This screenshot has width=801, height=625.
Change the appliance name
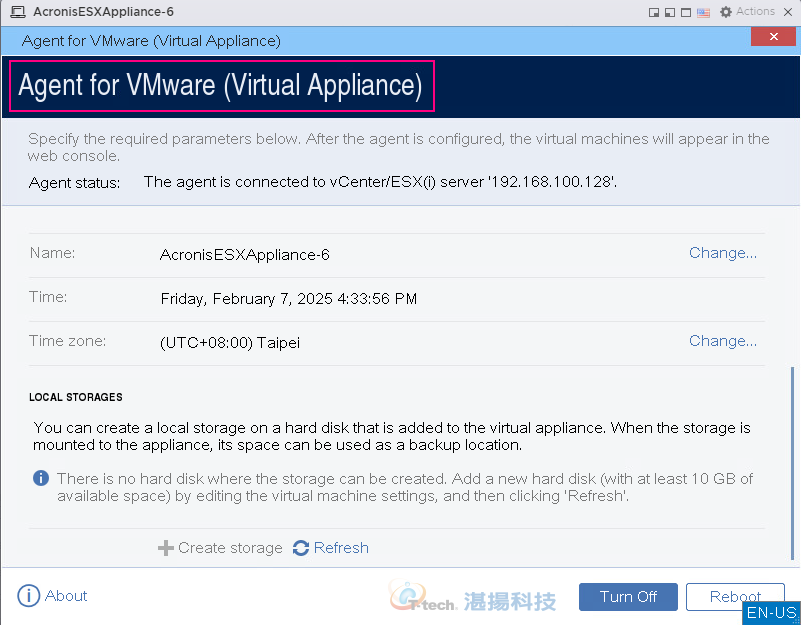point(722,253)
